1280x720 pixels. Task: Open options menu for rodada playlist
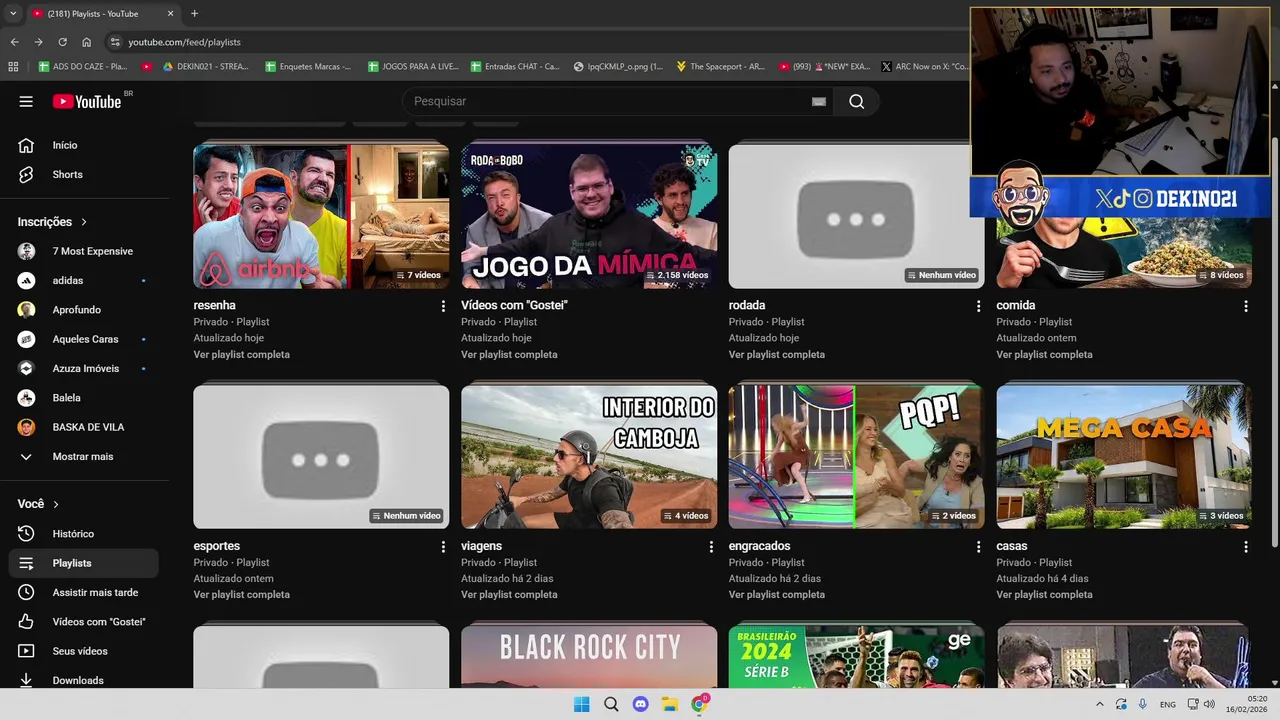click(979, 306)
